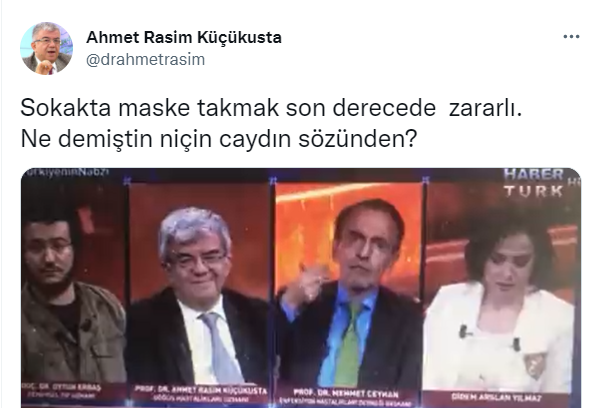
Task: Open the three-dot more options menu
Action: (x=571, y=37)
